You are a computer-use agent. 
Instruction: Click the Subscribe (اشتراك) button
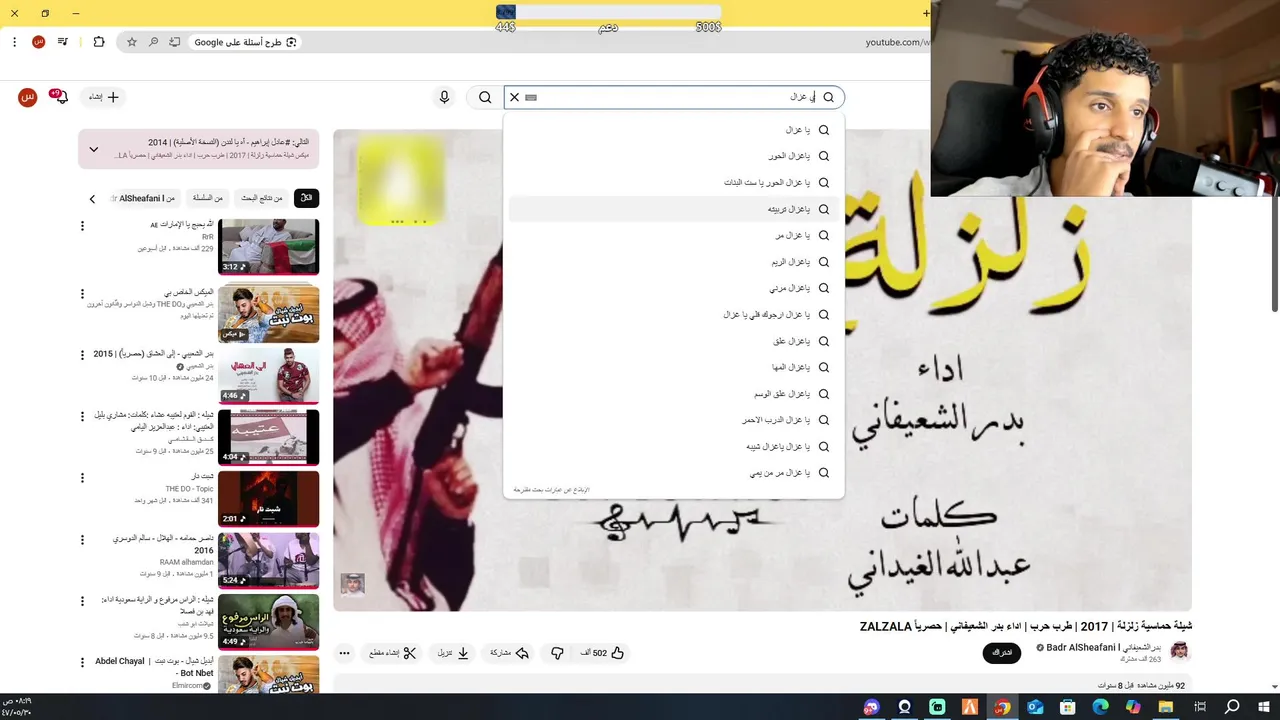point(1002,653)
